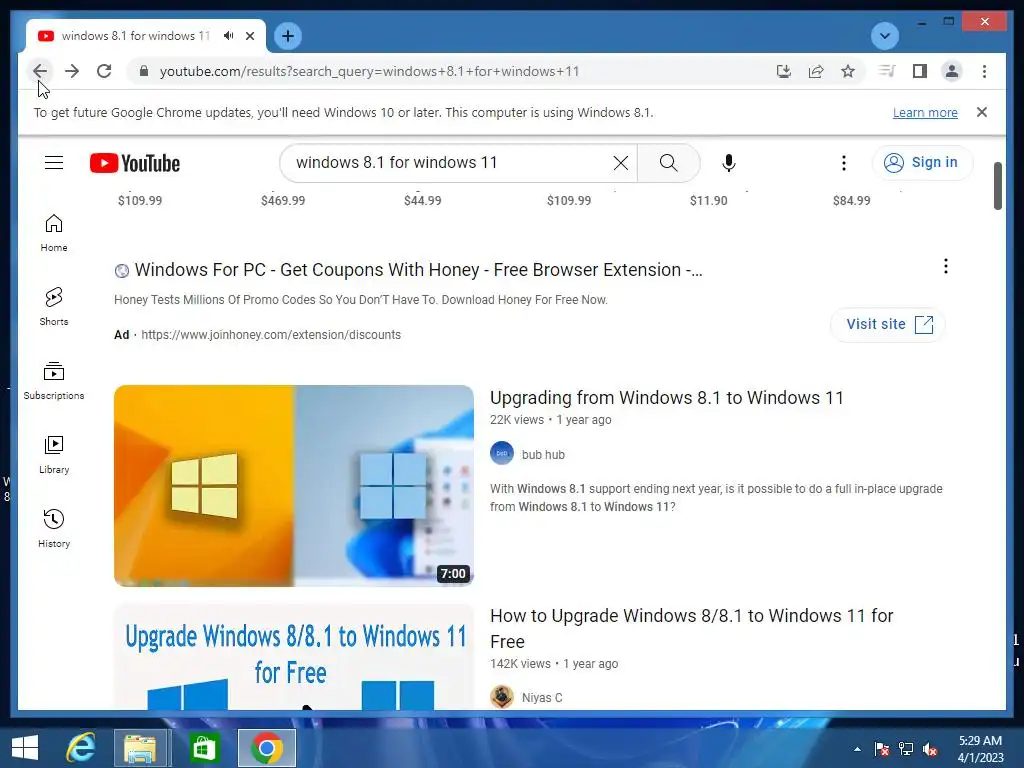This screenshot has width=1024, height=768.
Task: Go to the YouTube logo home
Action: pyautogui.click(x=135, y=163)
